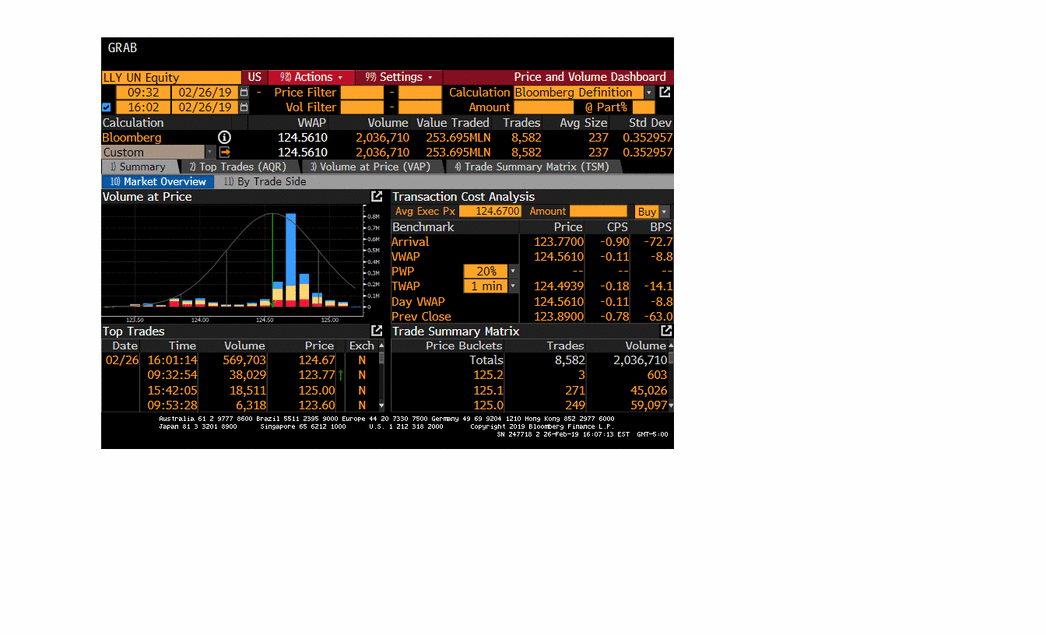
Task: Toggle the checkbox beside 16:02 end time
Action: [107, 107]
